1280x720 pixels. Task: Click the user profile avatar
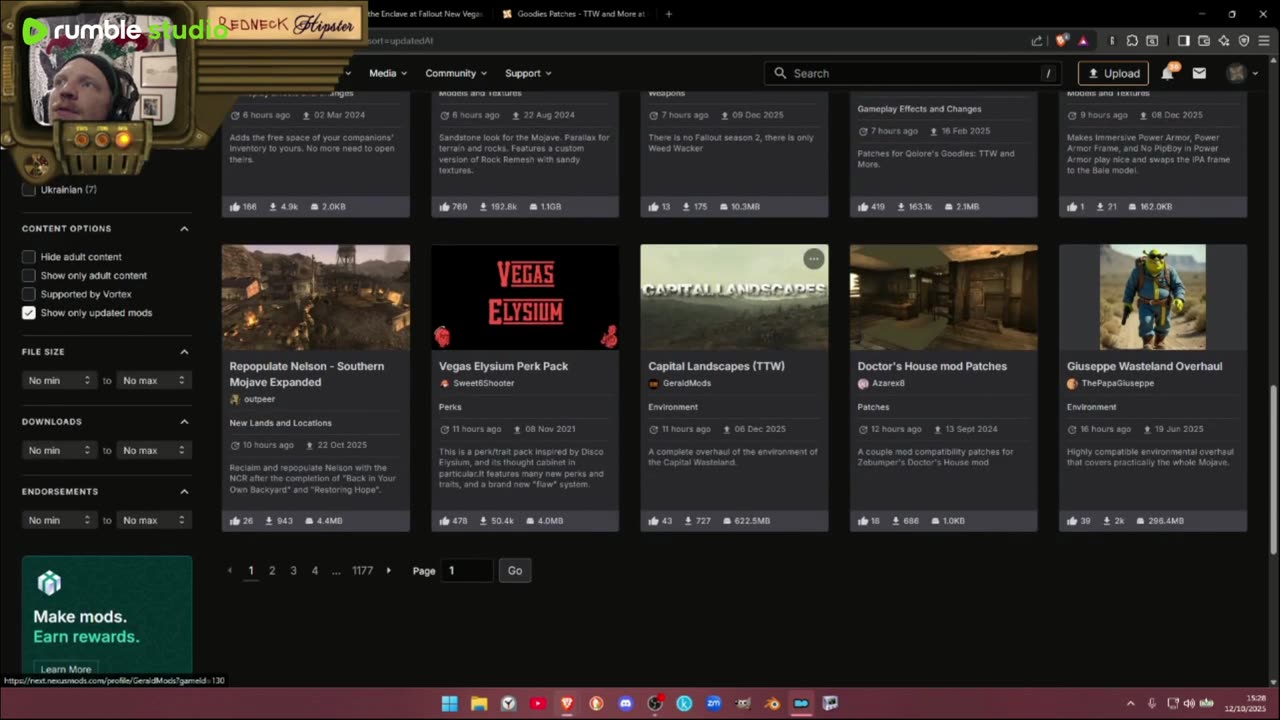1237,73
